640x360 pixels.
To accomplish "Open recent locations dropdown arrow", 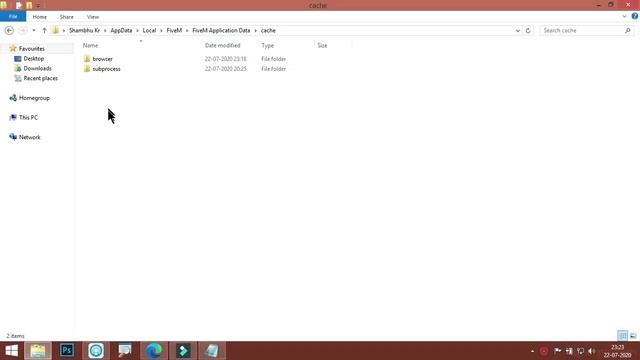I will click(x=34, y=31).
